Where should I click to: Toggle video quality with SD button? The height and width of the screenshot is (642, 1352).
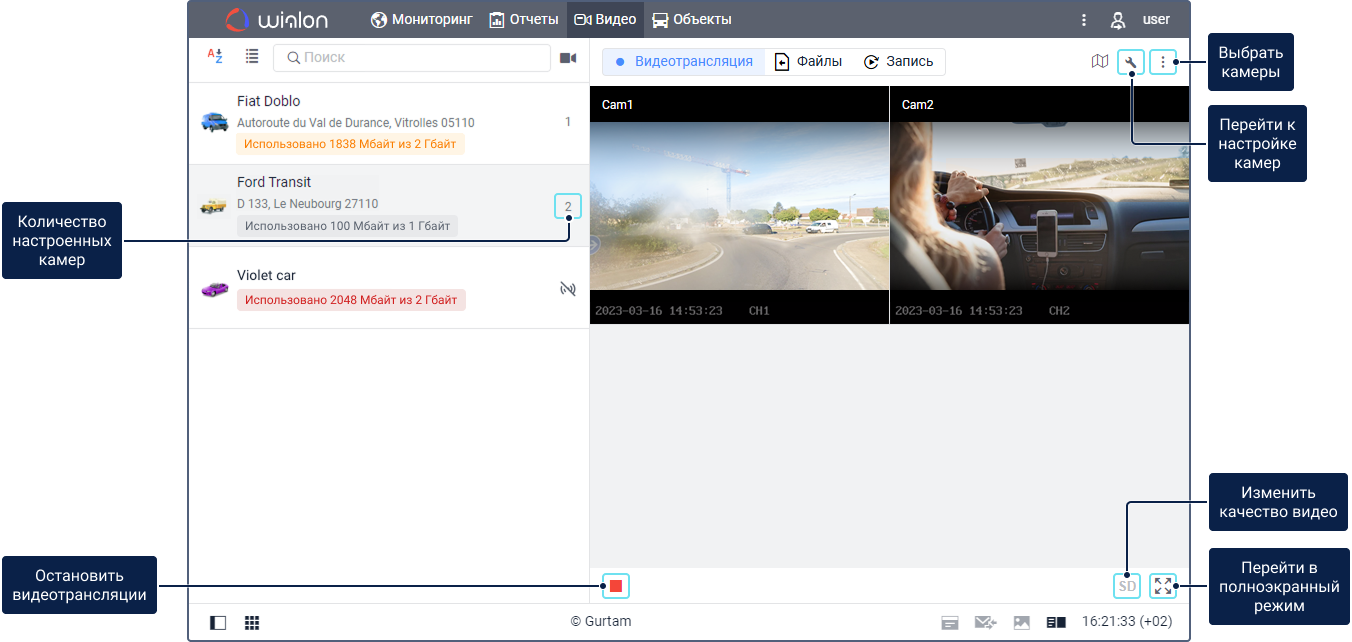click(x=1127, y=586)
